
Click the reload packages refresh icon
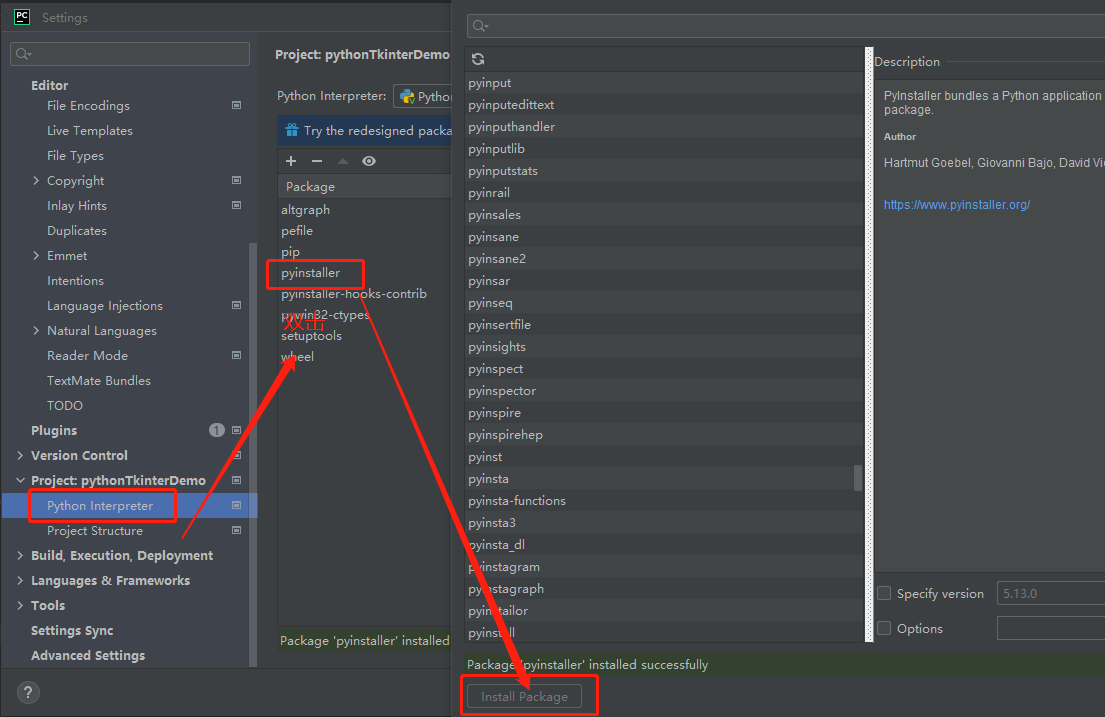[x=478, y=59]
